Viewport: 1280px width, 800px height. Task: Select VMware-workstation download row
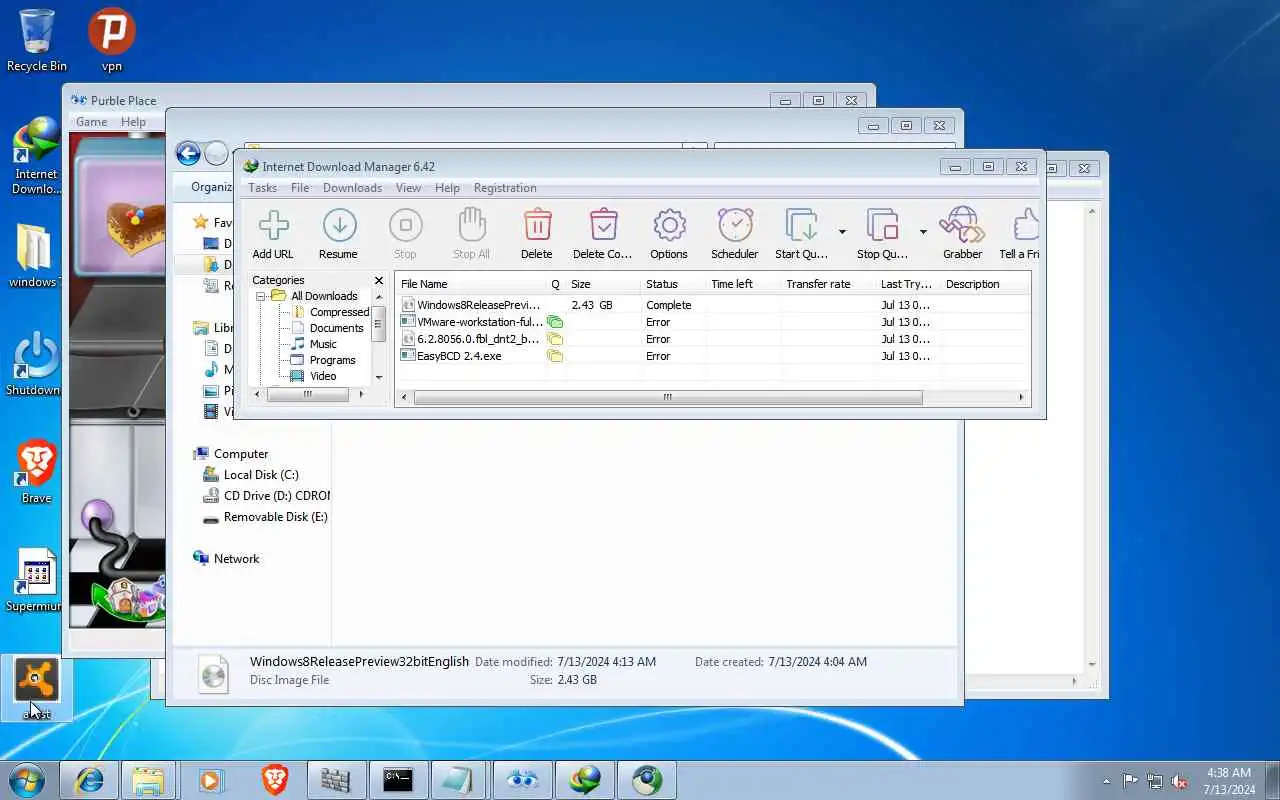[714, 322]
